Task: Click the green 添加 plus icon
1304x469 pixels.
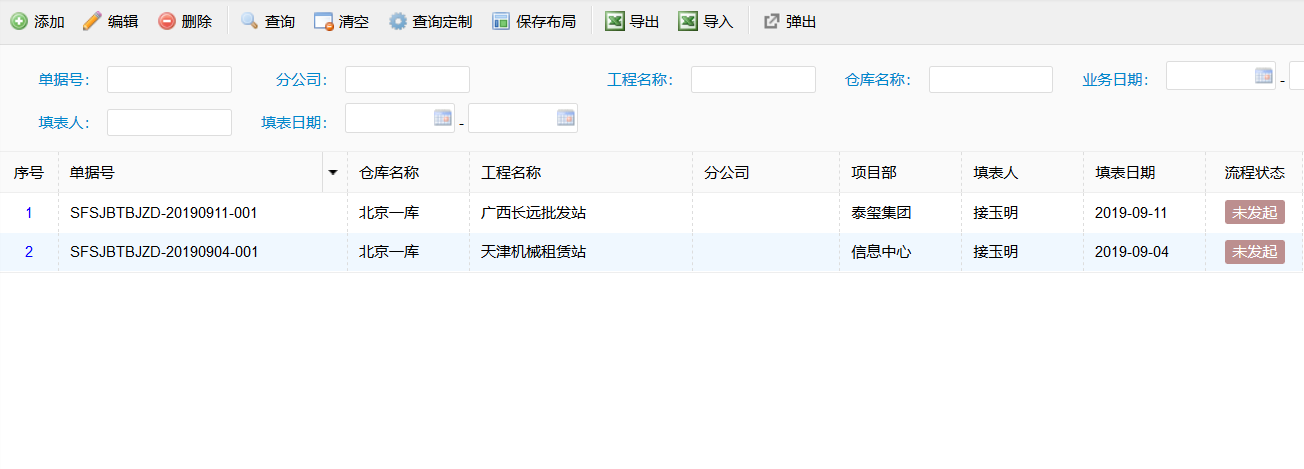Action: click(19, 21)
